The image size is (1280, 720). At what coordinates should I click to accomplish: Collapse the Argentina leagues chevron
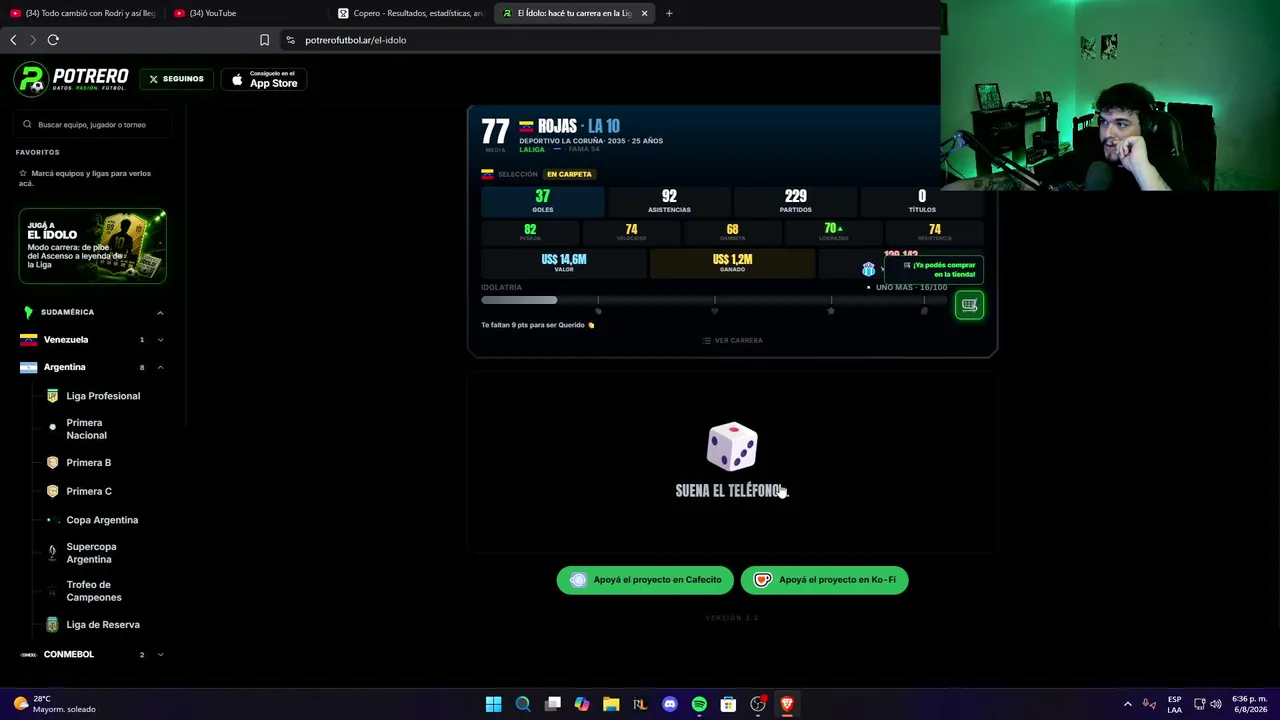[160, 367]
